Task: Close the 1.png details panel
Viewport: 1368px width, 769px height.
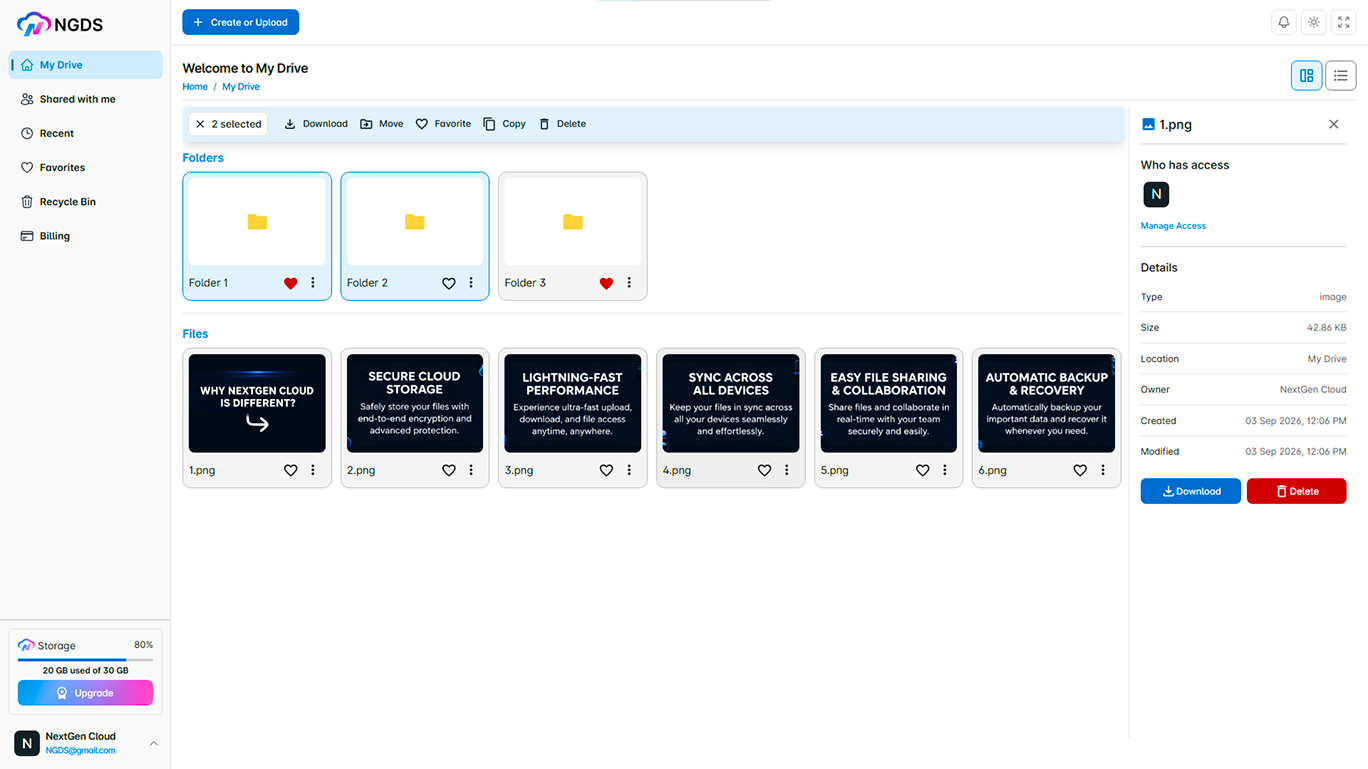Action: click(x=1333, y=124)
